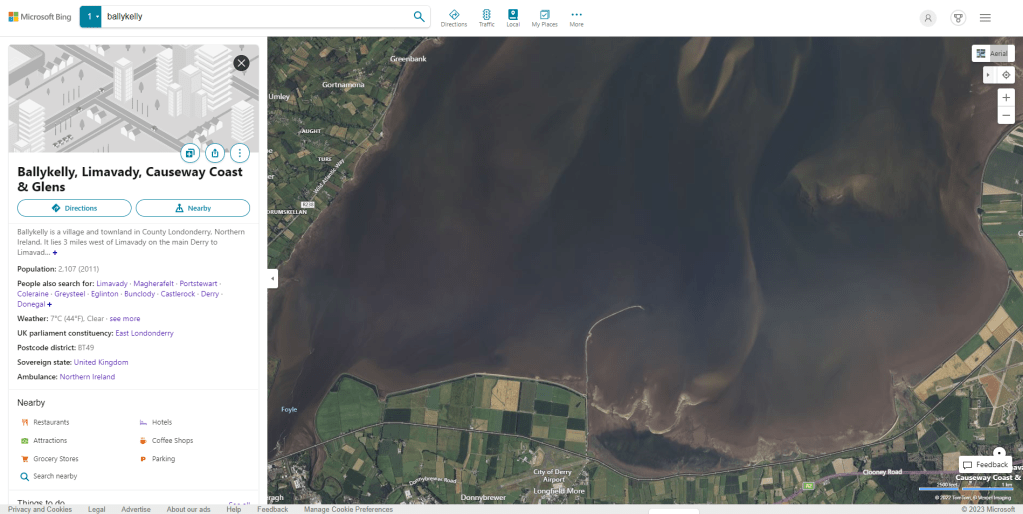Save Ballykelly to a collection
This screenshot has height=514, width=1023.
point(190,153)
